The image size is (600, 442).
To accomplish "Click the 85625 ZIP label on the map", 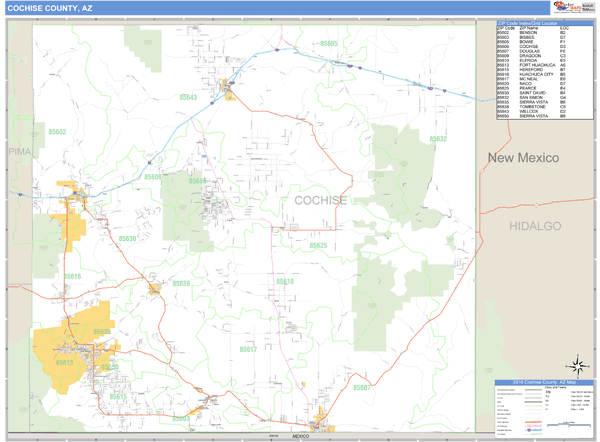I will [318, 246].
